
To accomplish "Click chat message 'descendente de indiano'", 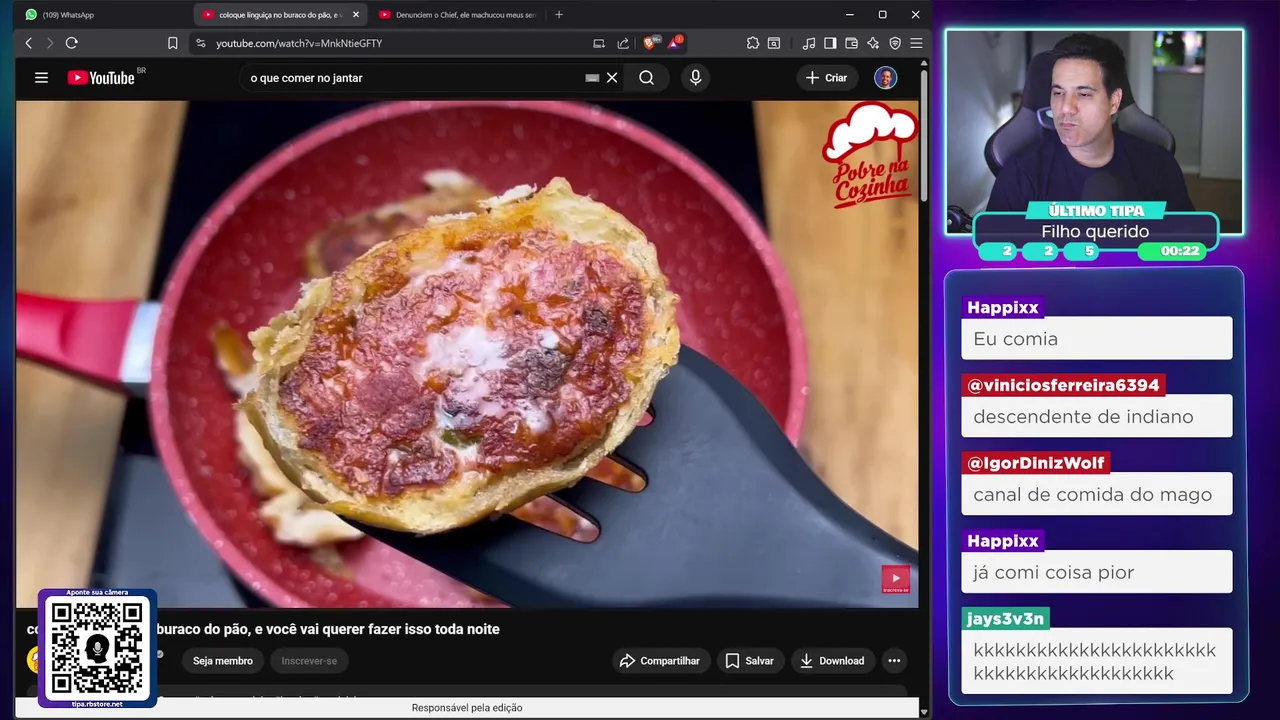I will coord(1096,416).
